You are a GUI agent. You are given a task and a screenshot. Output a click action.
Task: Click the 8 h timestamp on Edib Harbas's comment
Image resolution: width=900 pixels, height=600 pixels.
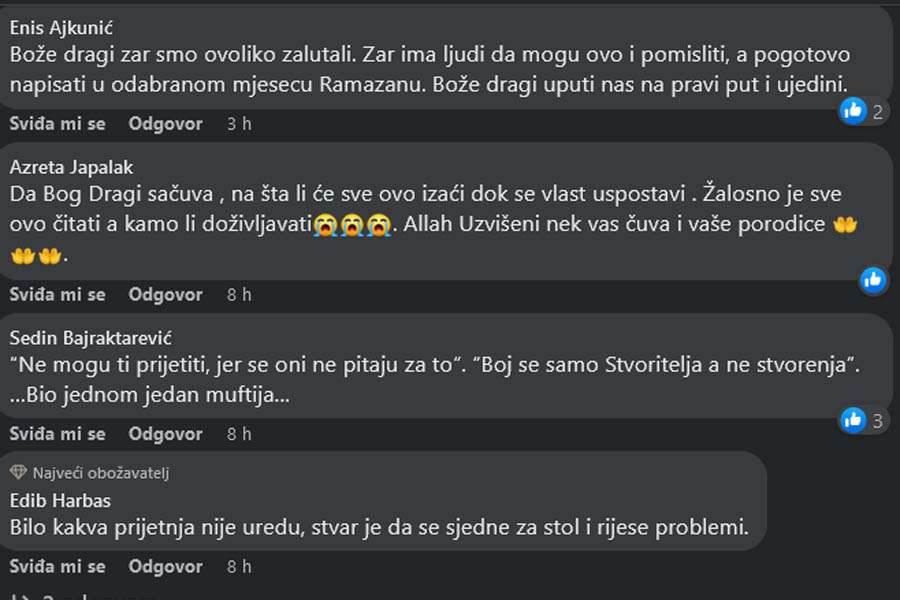pos(239,567)
